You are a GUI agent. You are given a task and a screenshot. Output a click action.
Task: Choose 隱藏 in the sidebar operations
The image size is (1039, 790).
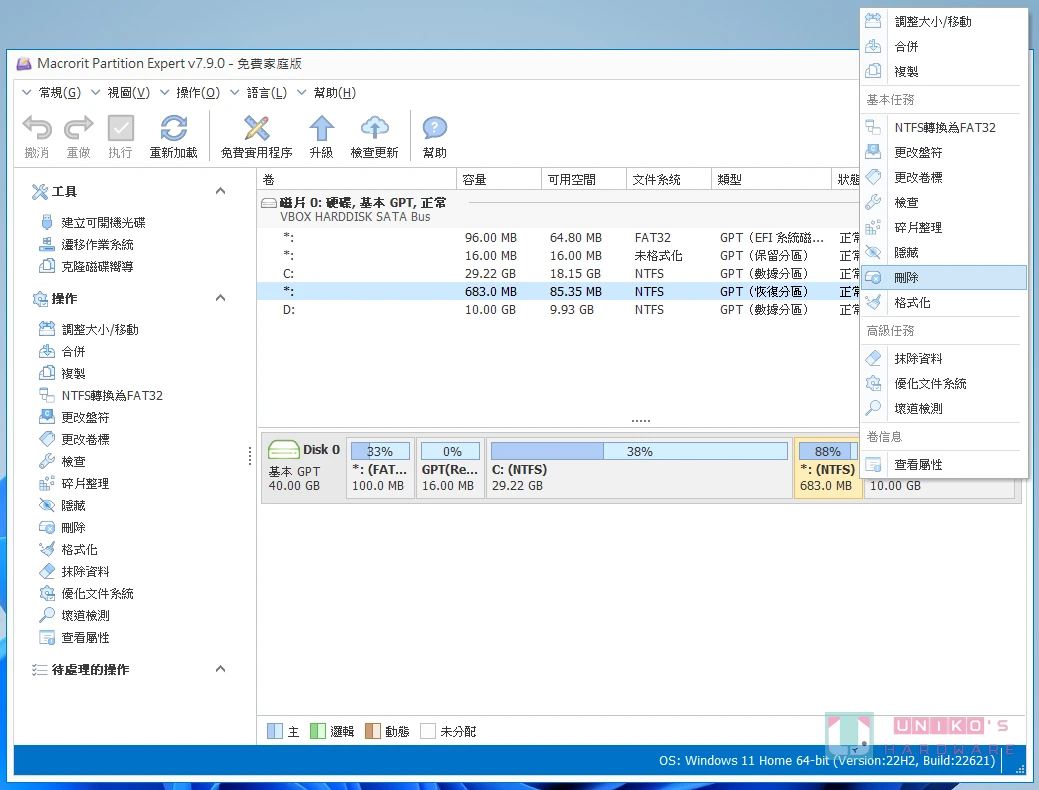pyautogui.click(x=62, y=506)
